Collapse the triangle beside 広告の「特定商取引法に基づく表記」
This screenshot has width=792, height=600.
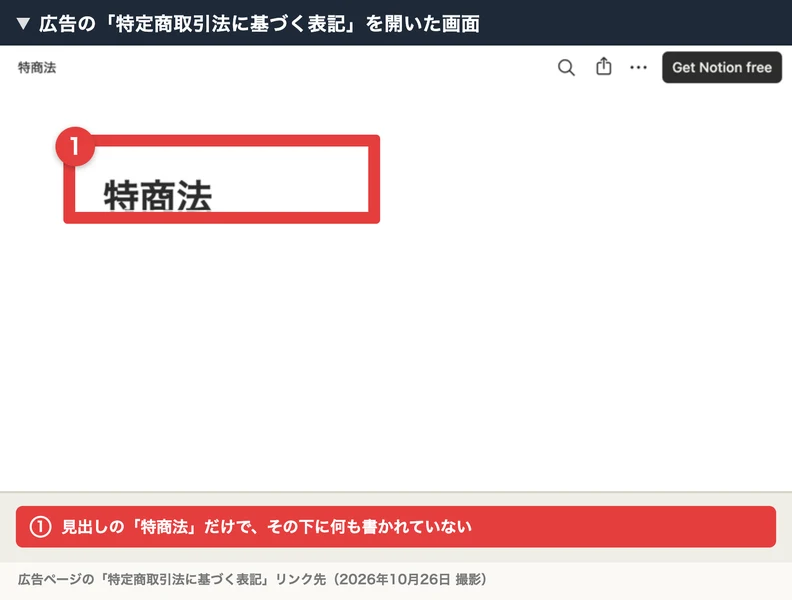[x=23, y=24]
